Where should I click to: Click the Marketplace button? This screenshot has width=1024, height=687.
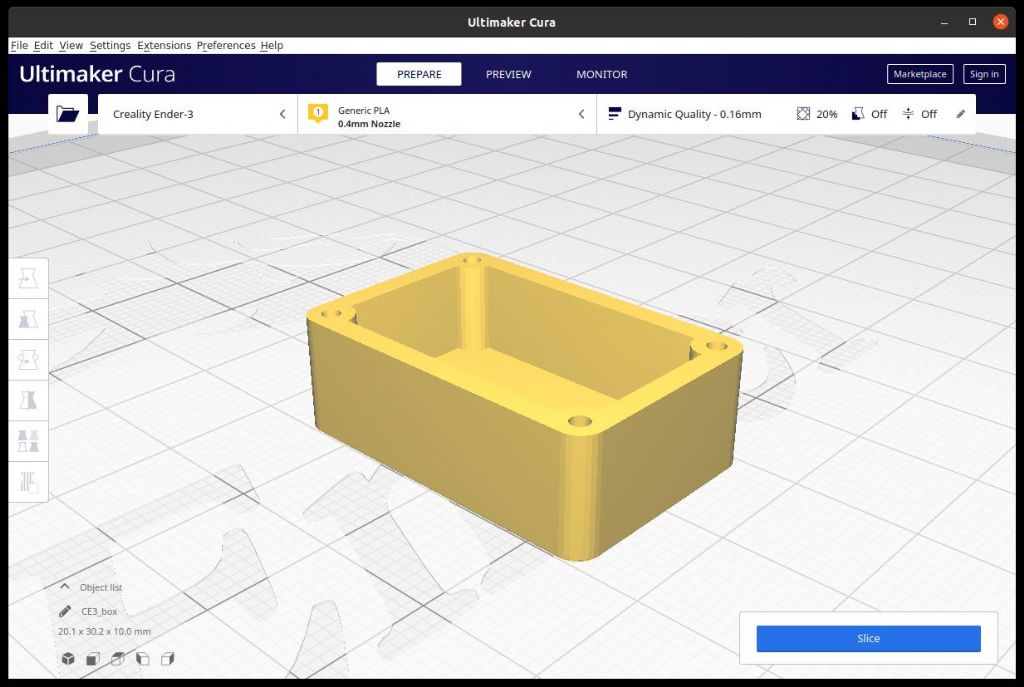coord(920,74)
